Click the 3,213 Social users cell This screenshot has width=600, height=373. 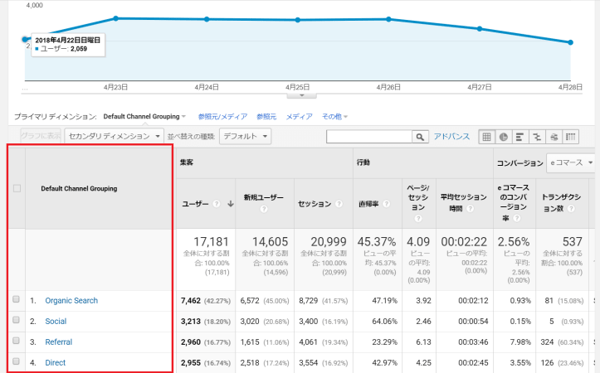(x=191, y=321)
